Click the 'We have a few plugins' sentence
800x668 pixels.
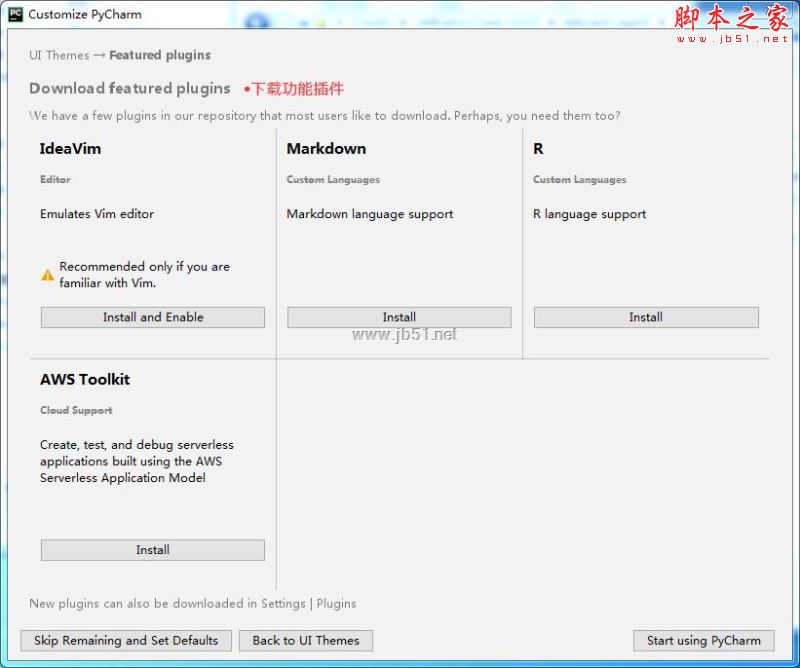pyautogui.click(x=324, y=116)
